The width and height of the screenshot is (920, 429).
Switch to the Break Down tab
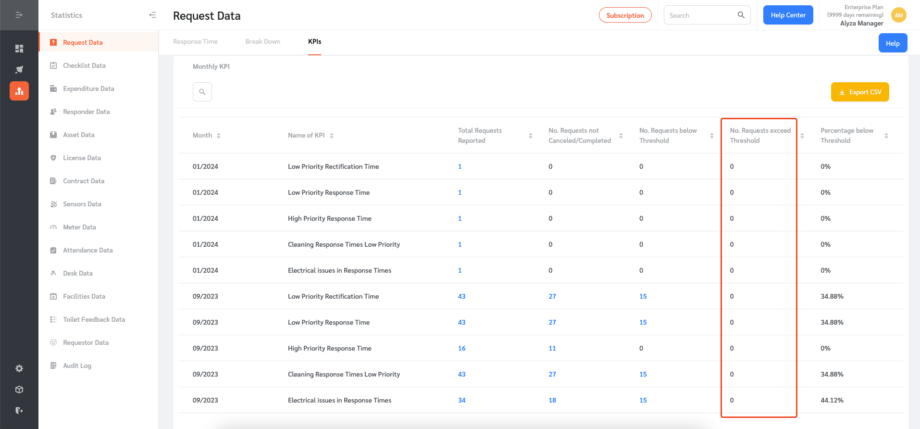(263, 42)
